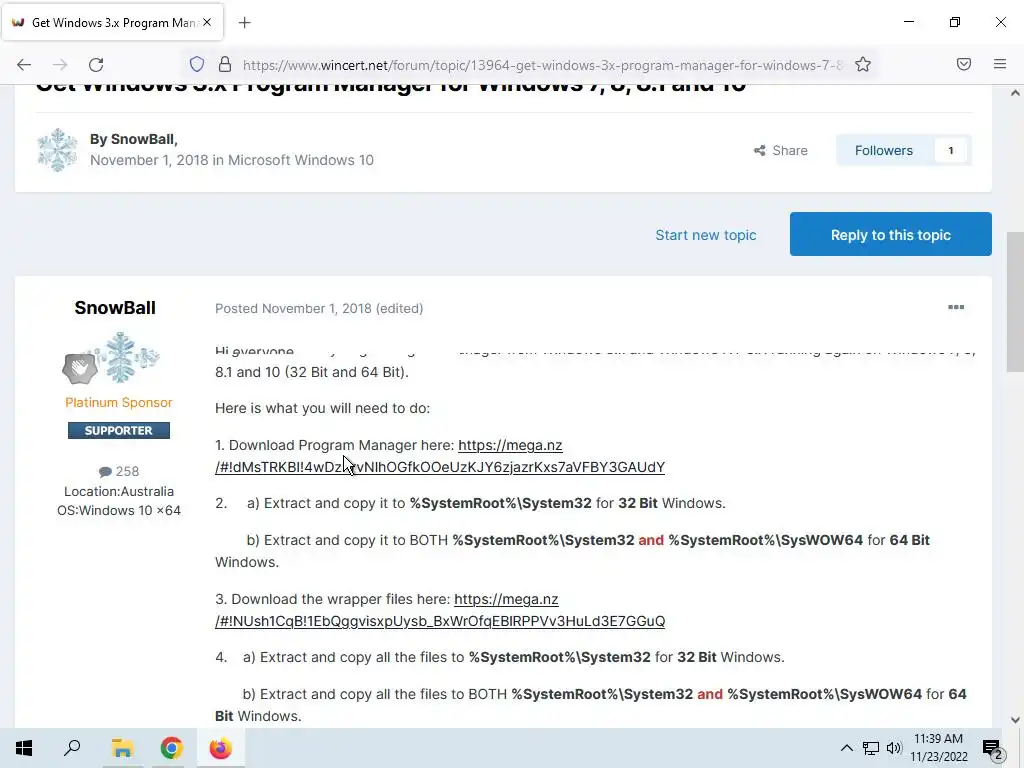Open taskbar search magnifier

coord(72,748)
